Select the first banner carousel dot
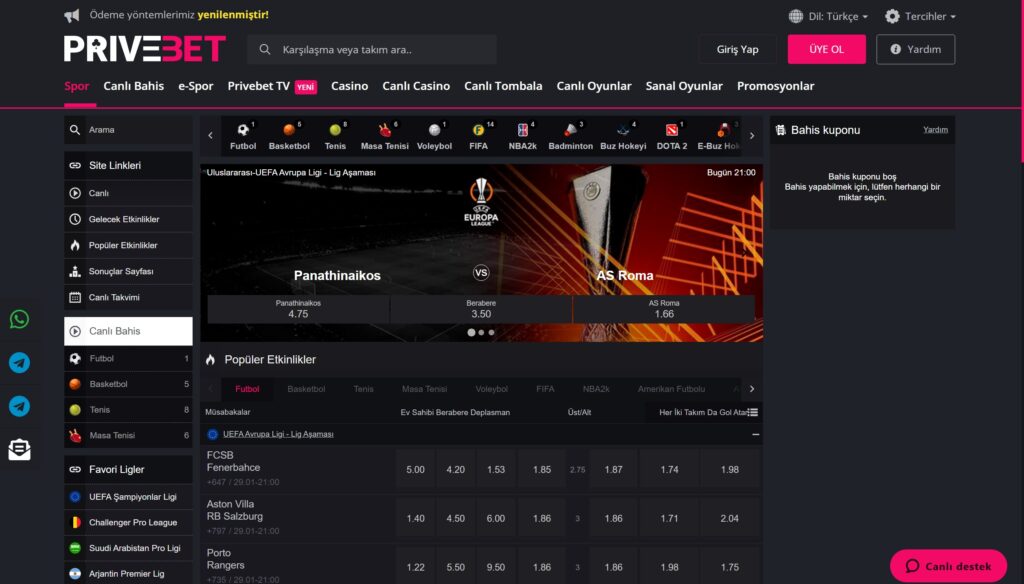Viewport: 1024px width, 584px height. tap(471, 333)
